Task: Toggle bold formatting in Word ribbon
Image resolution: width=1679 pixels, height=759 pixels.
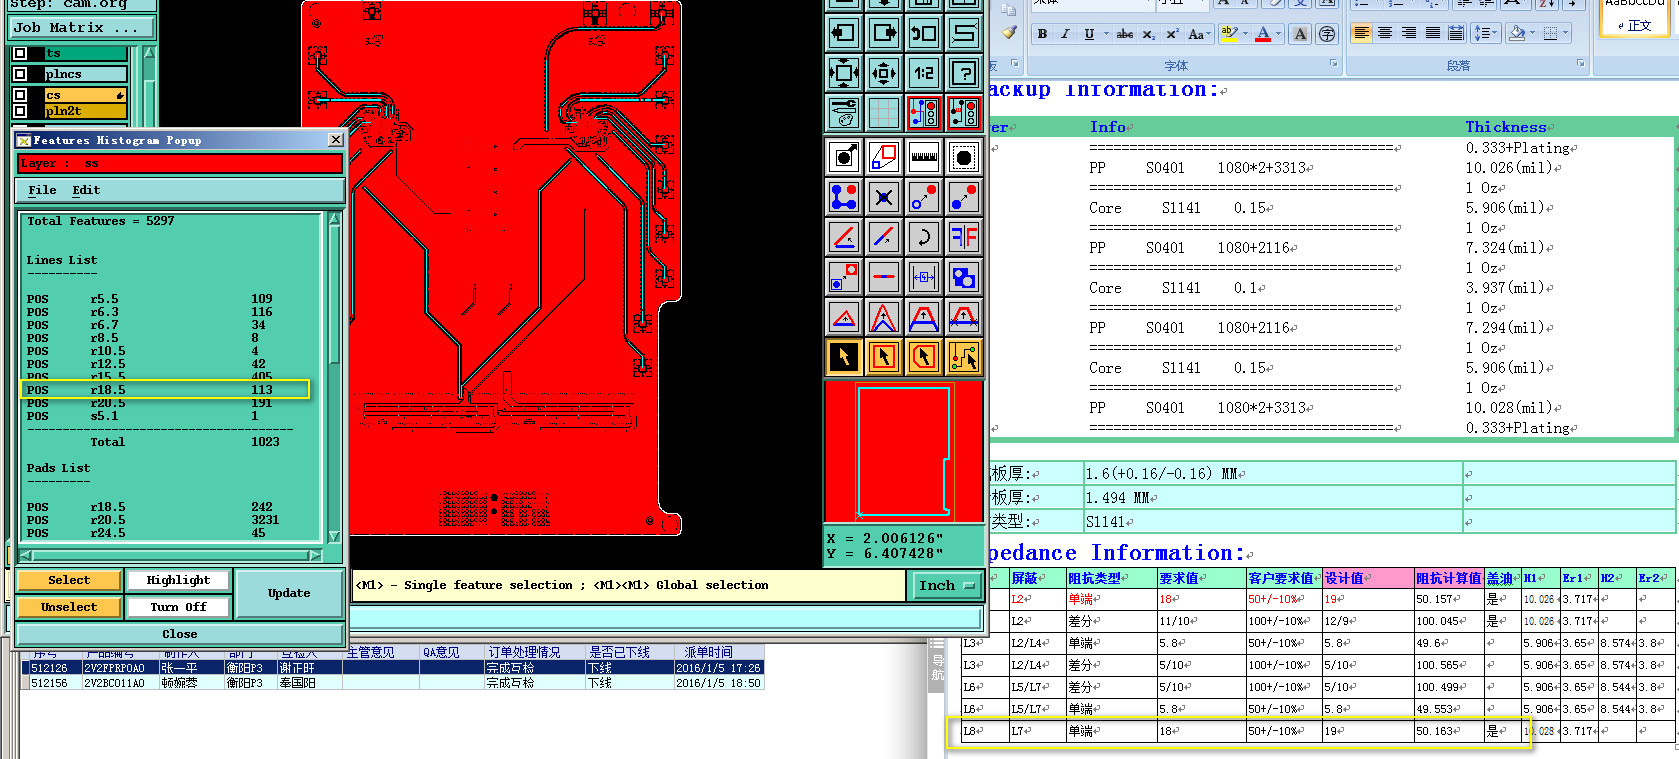Action: pos(1042,34)
